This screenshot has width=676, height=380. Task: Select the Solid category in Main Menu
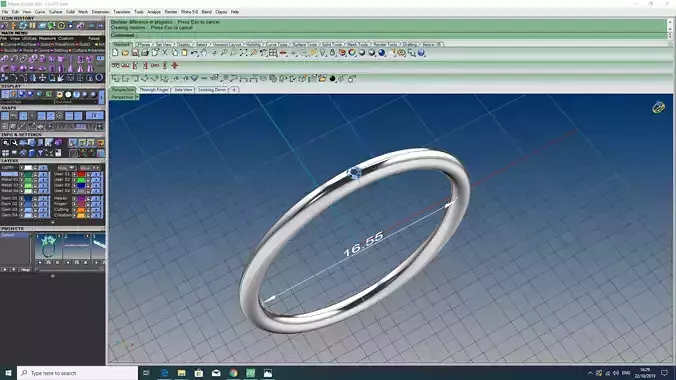tap(44, 44)
